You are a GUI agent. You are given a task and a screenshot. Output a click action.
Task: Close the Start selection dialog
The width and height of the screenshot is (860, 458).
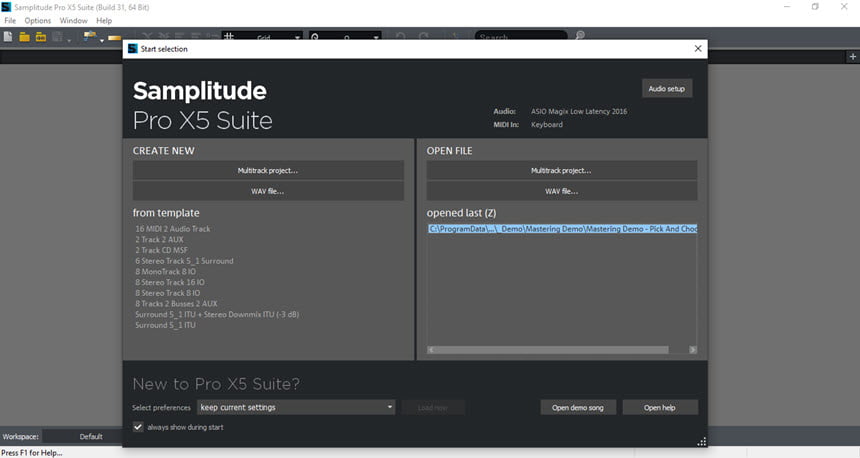[x=698, y=48]
